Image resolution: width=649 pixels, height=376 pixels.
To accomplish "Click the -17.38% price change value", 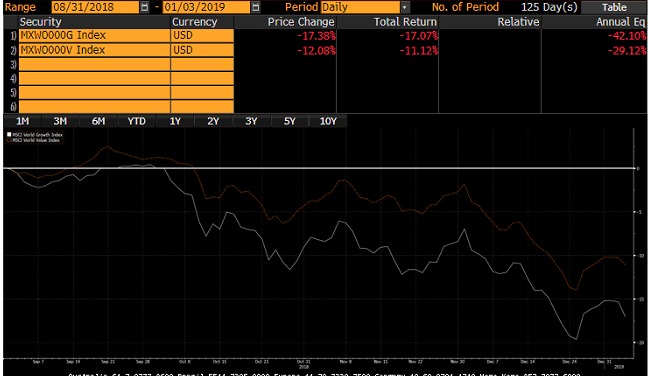I will coord(316,36).
